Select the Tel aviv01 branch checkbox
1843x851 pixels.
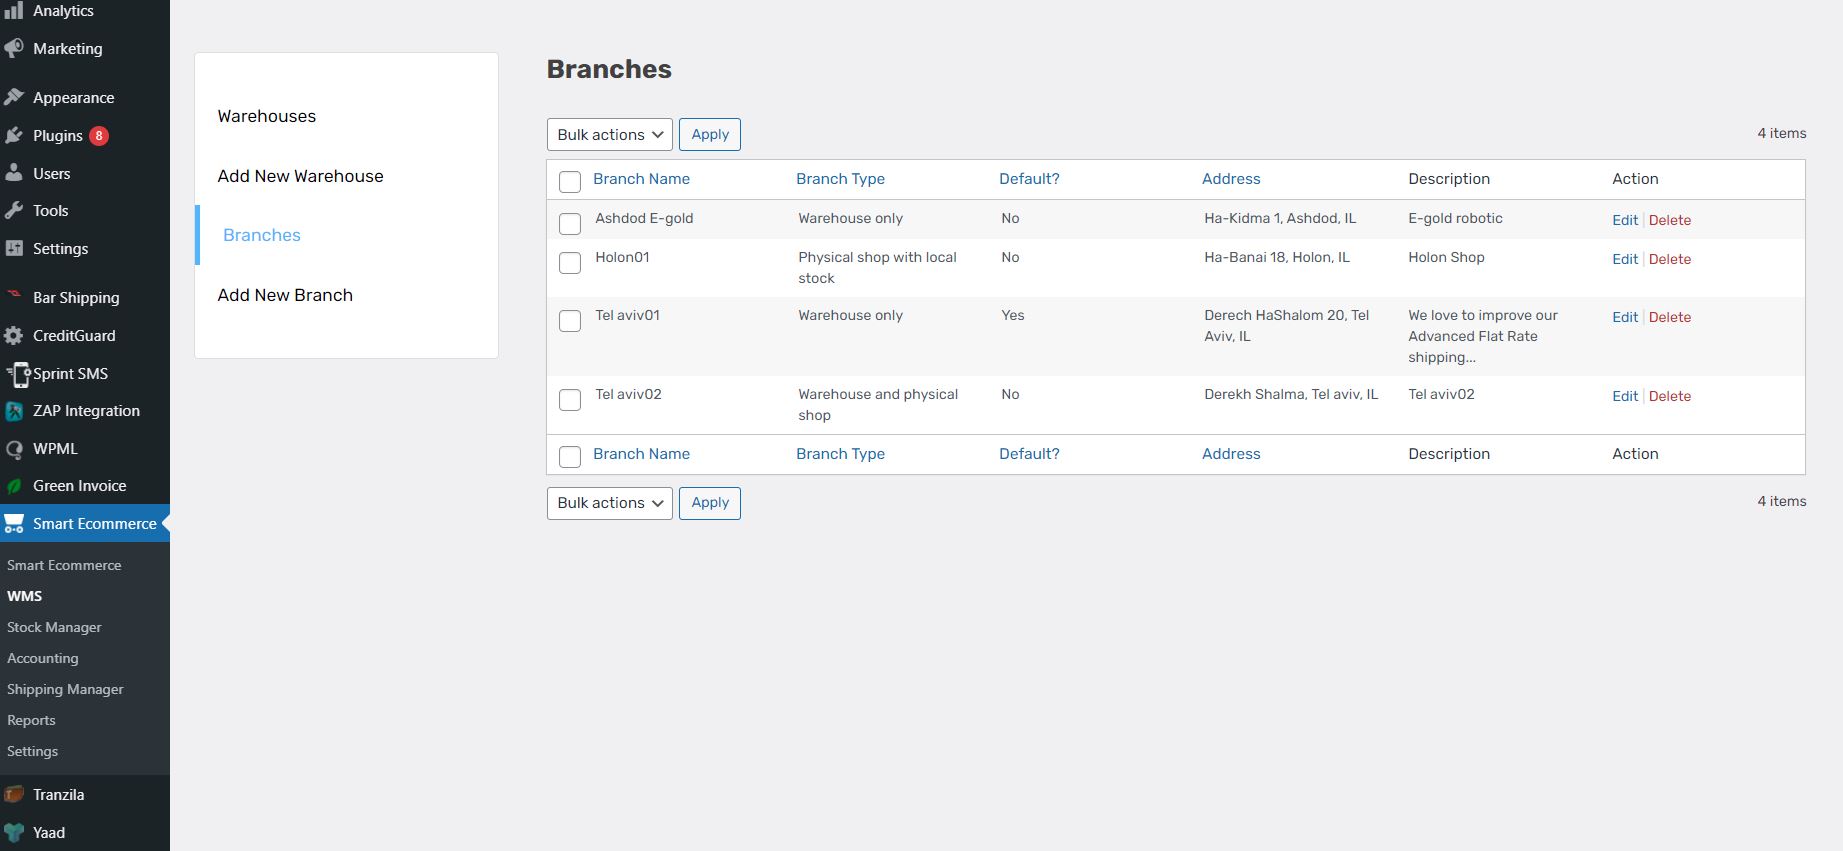click(x=570, y=321)
